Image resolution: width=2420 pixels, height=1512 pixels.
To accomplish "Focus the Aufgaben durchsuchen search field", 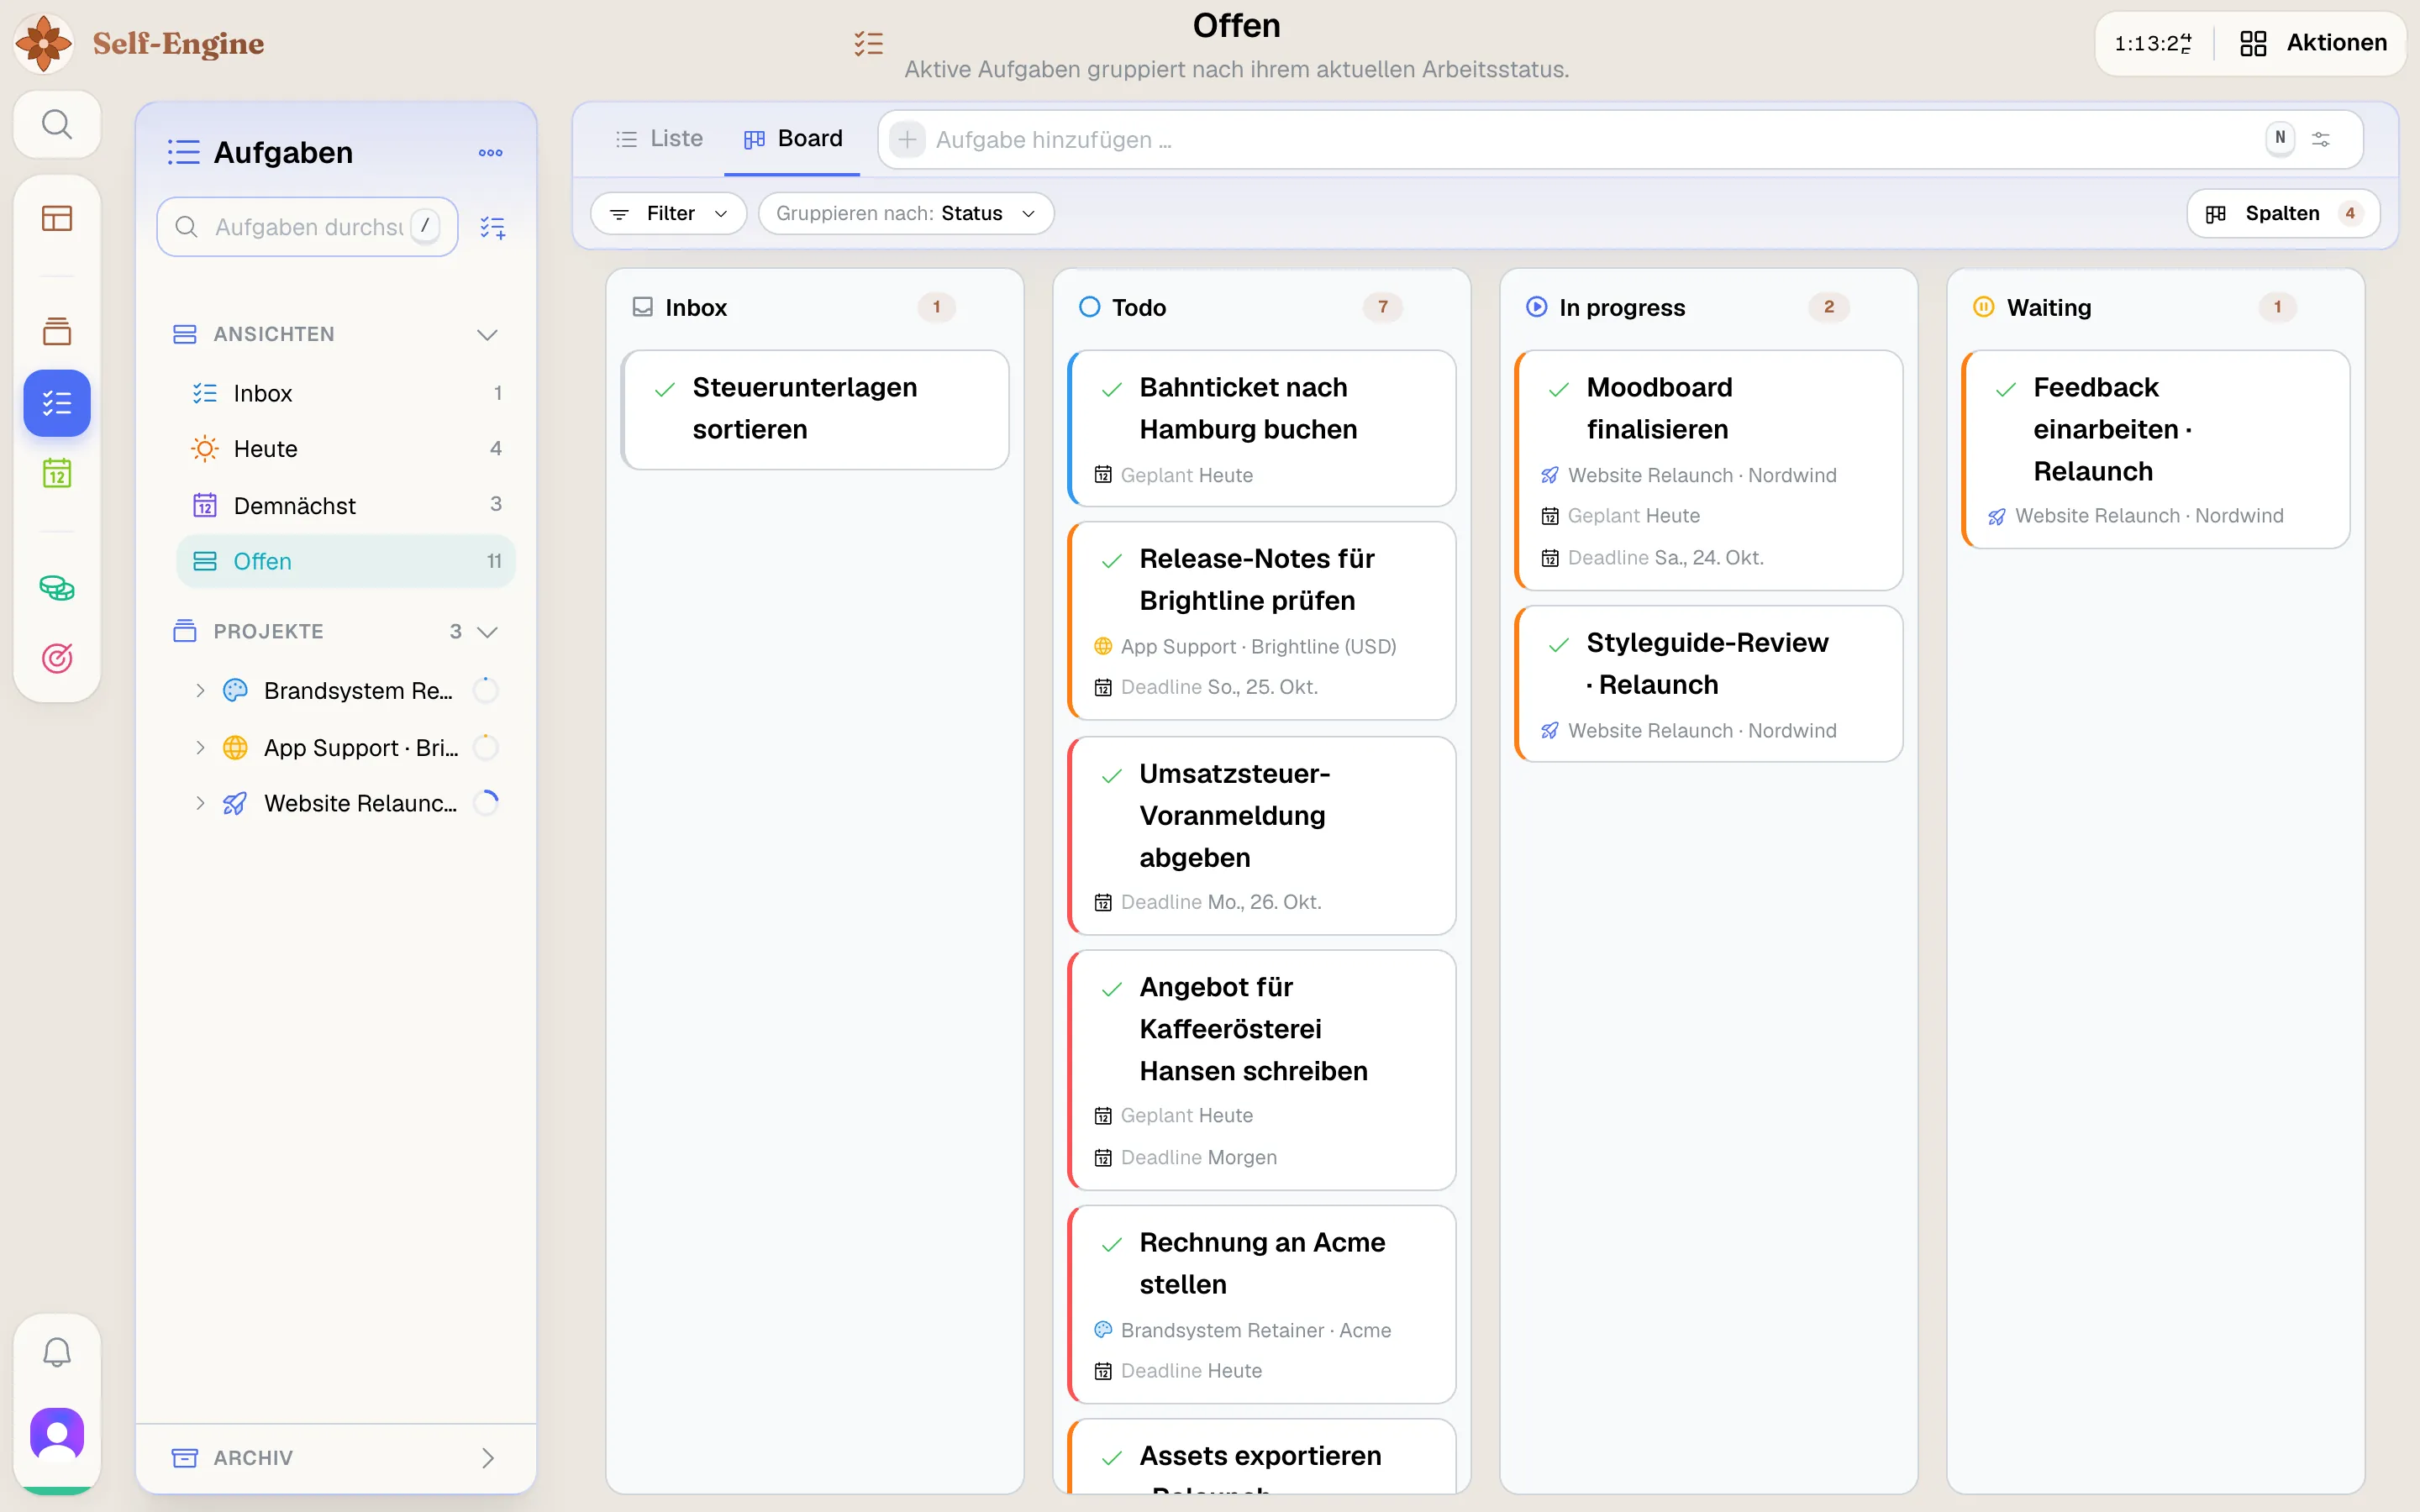I will coord(308,227).
